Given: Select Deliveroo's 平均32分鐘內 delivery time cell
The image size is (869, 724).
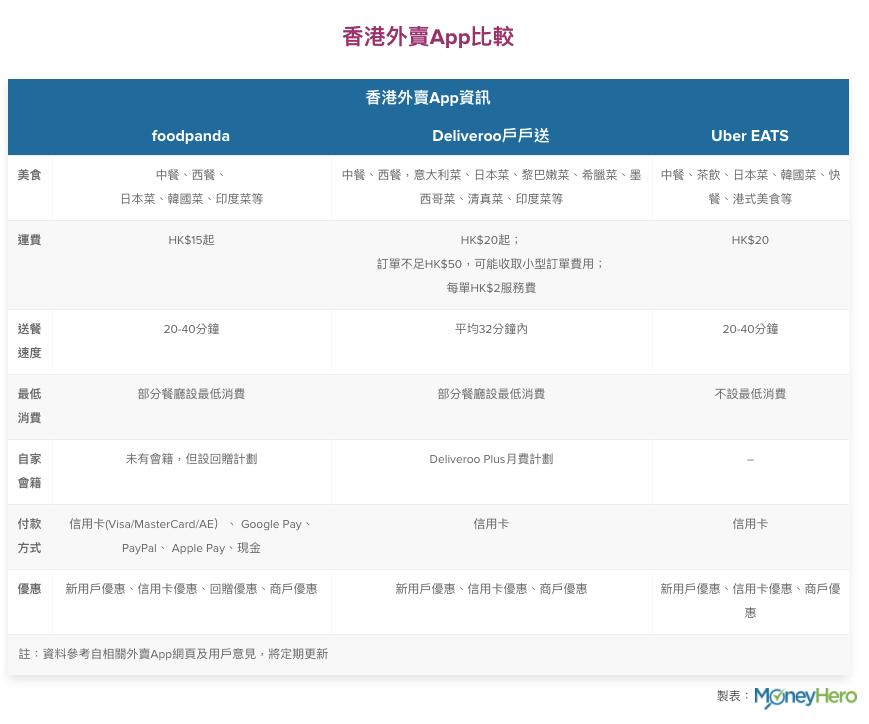Looking at the screenshot, I should [490, 328].
